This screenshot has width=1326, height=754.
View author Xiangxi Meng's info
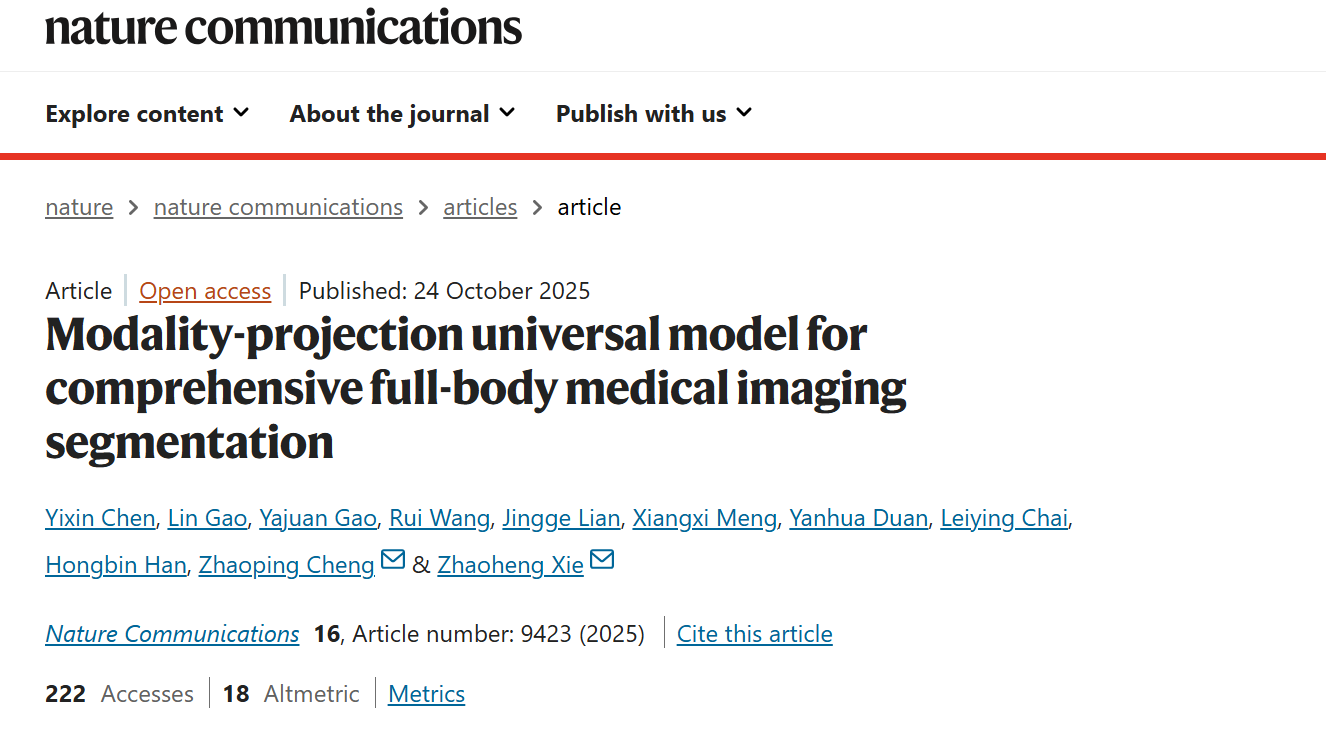pos(705,518)
